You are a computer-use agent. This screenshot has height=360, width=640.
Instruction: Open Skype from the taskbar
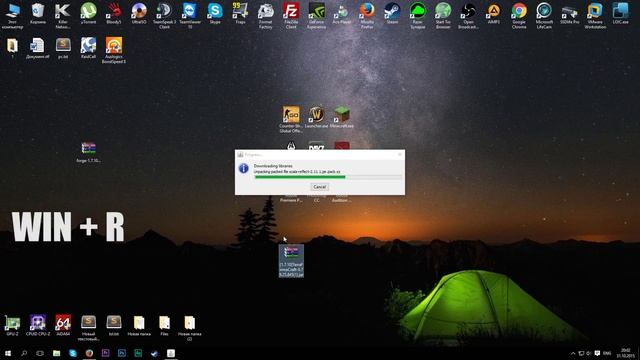[73, 353]
